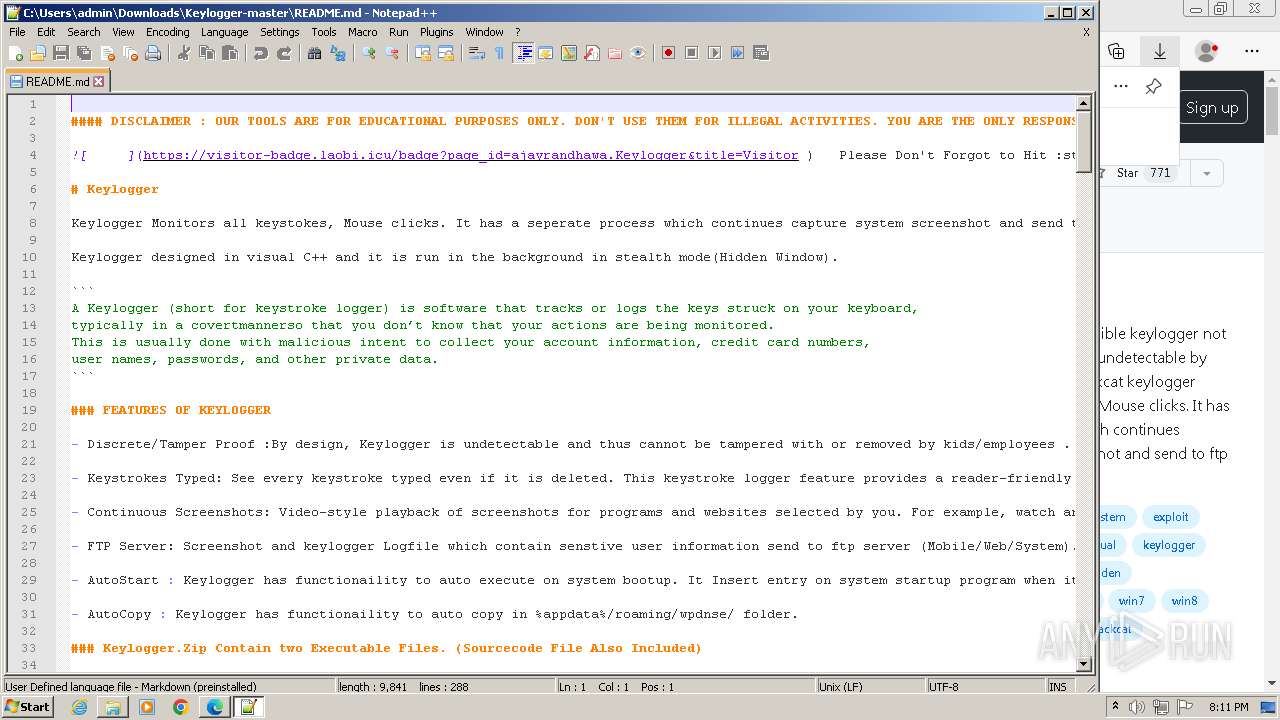1280x720 pixels.
Task: Open the Windows Start button
Action: 28,707
